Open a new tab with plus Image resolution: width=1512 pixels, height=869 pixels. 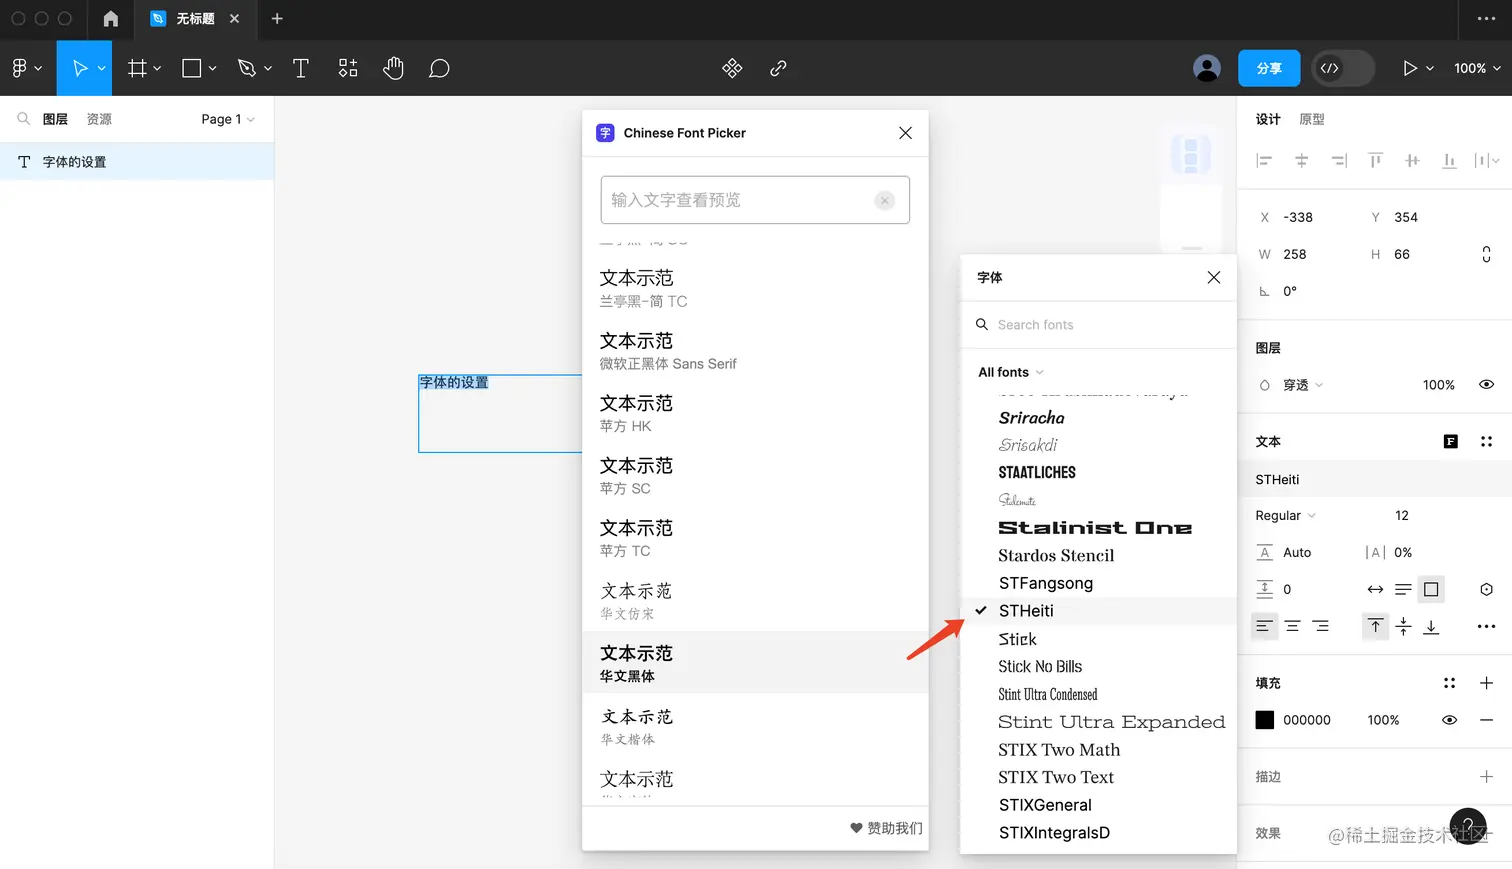point(277,19)
